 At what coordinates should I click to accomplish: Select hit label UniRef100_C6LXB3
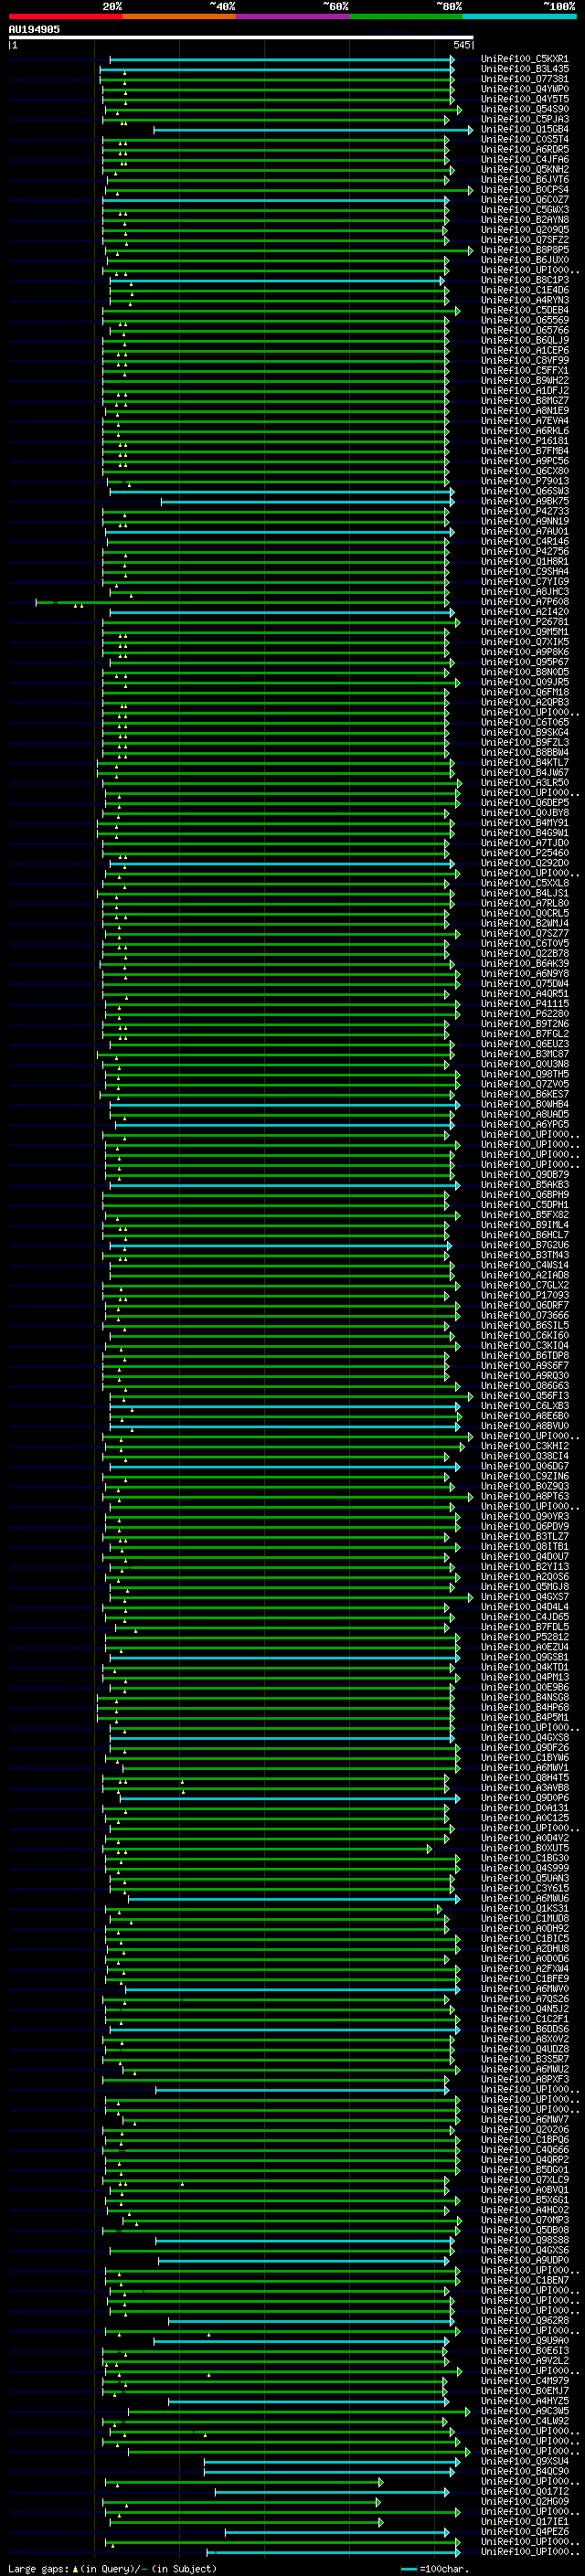point(525,1405)
